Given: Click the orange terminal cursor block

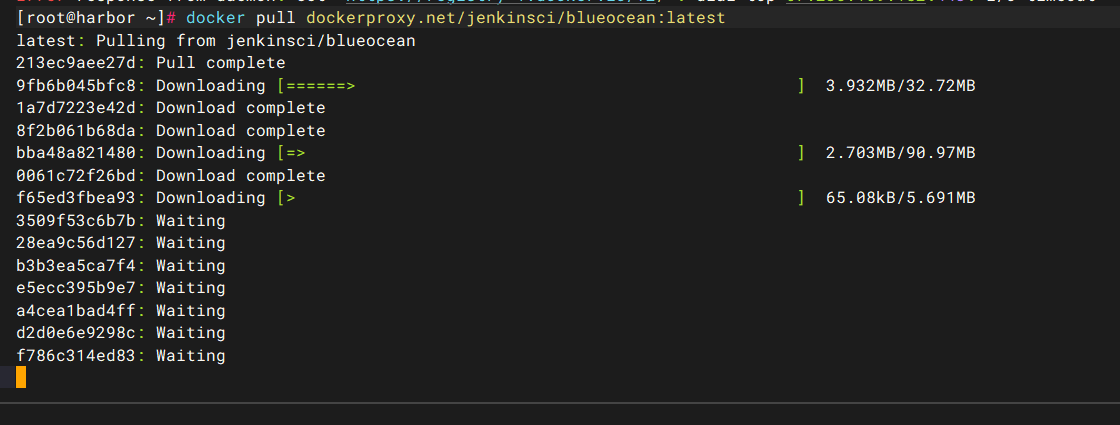Looking at the screenshot, I should tap(21, 377).
